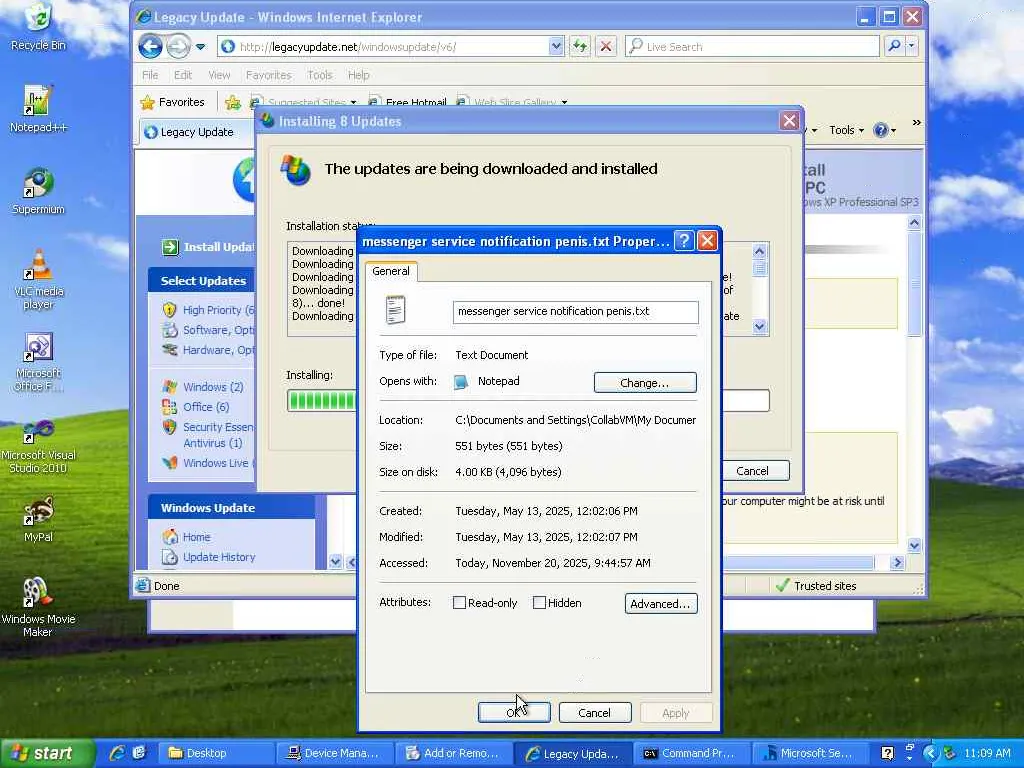Screen dimensions: 1024x768
Task: Open the Favorites menu in menu bar
Action: 268,75
